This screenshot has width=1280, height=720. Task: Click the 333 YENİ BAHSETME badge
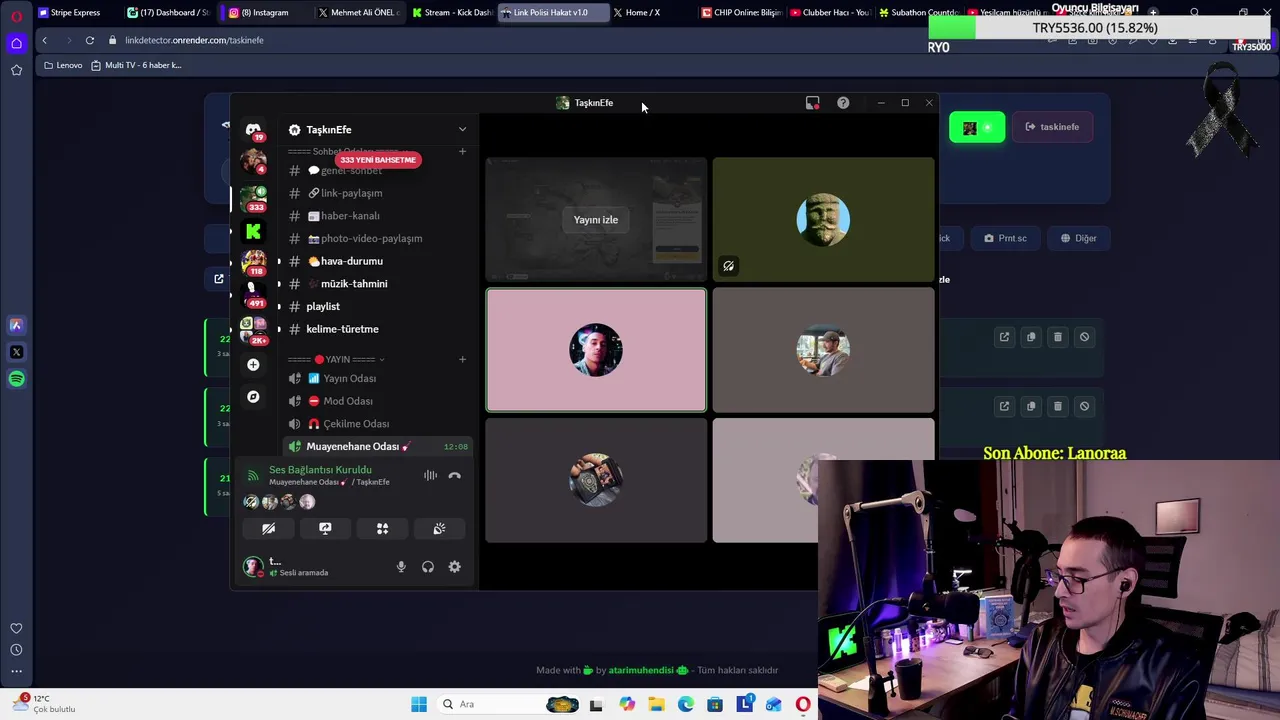[377, 160]
